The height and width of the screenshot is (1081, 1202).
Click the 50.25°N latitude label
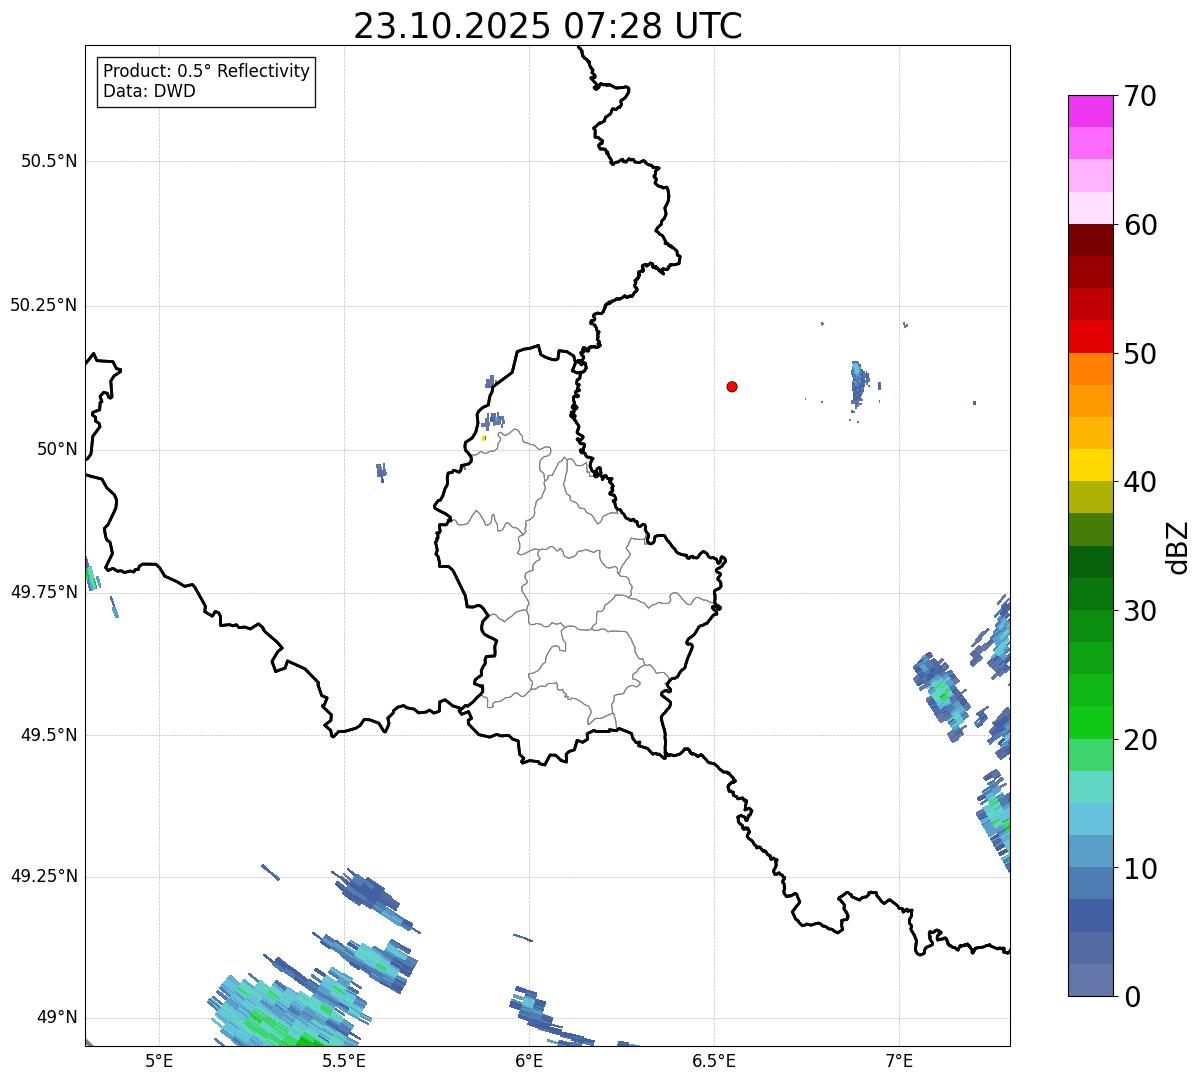[x=44, y=305]
